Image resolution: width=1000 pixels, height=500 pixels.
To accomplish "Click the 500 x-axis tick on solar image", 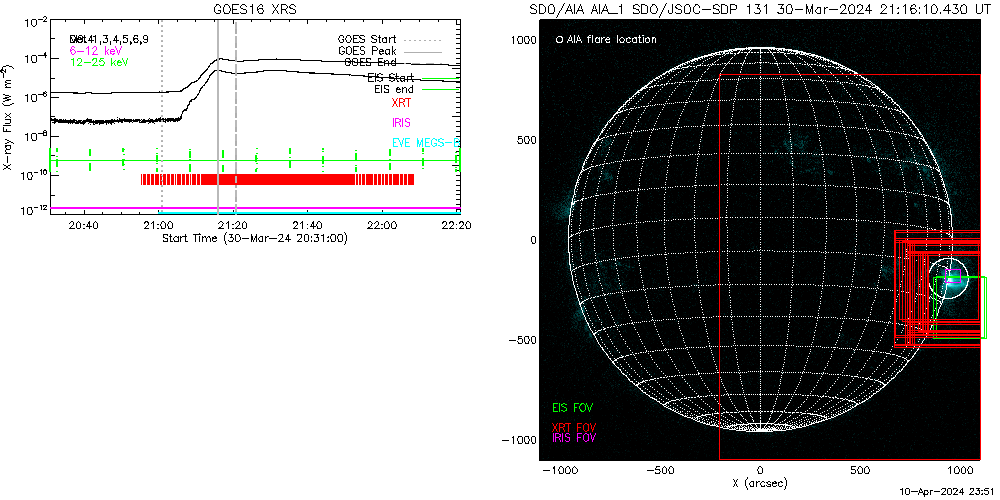I will (x=860, y=470).
